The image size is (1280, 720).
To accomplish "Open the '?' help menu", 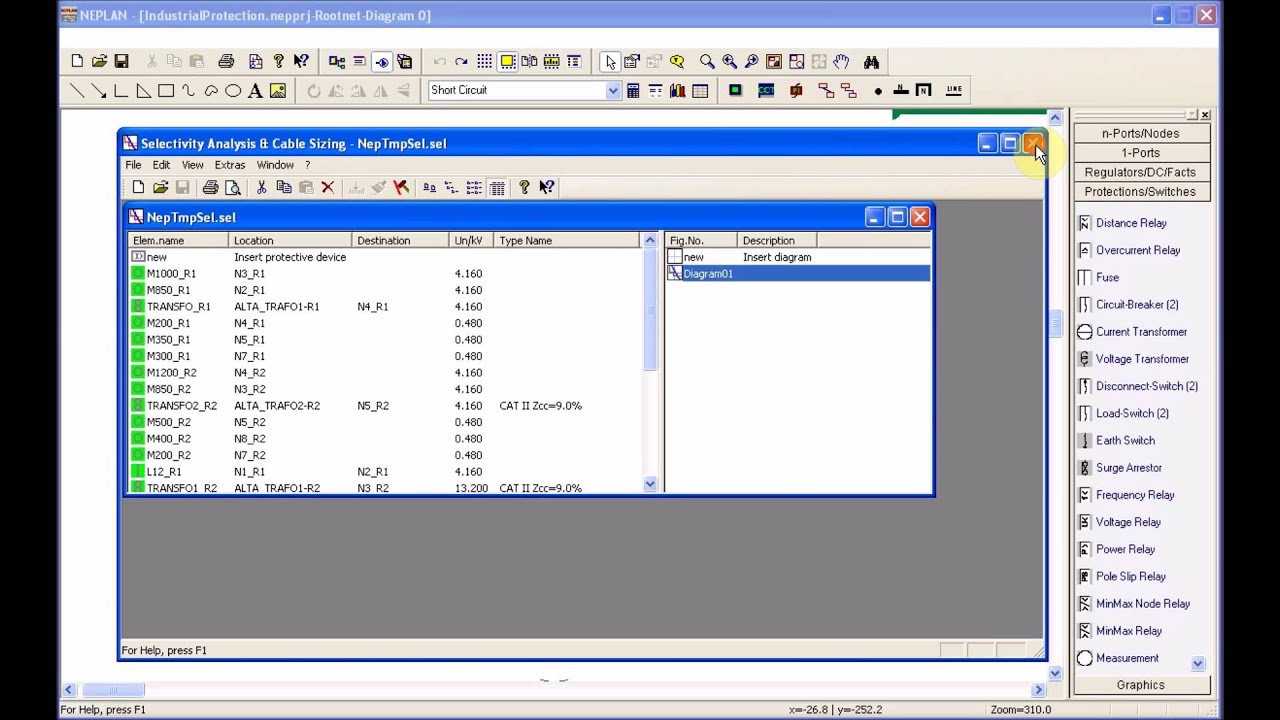I will [308, 165].
